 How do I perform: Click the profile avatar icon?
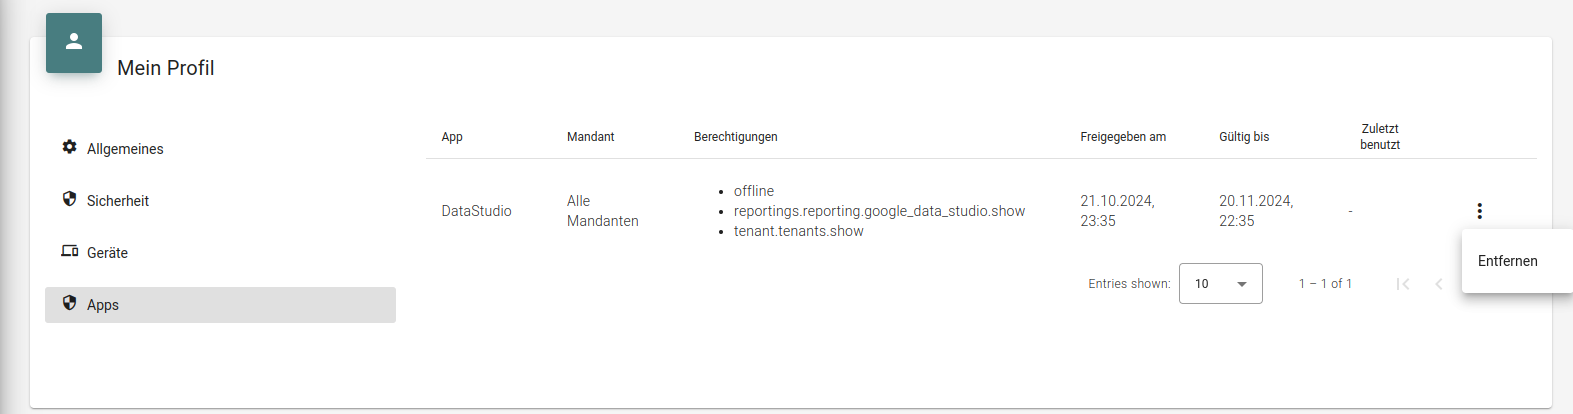coord(74,42)
